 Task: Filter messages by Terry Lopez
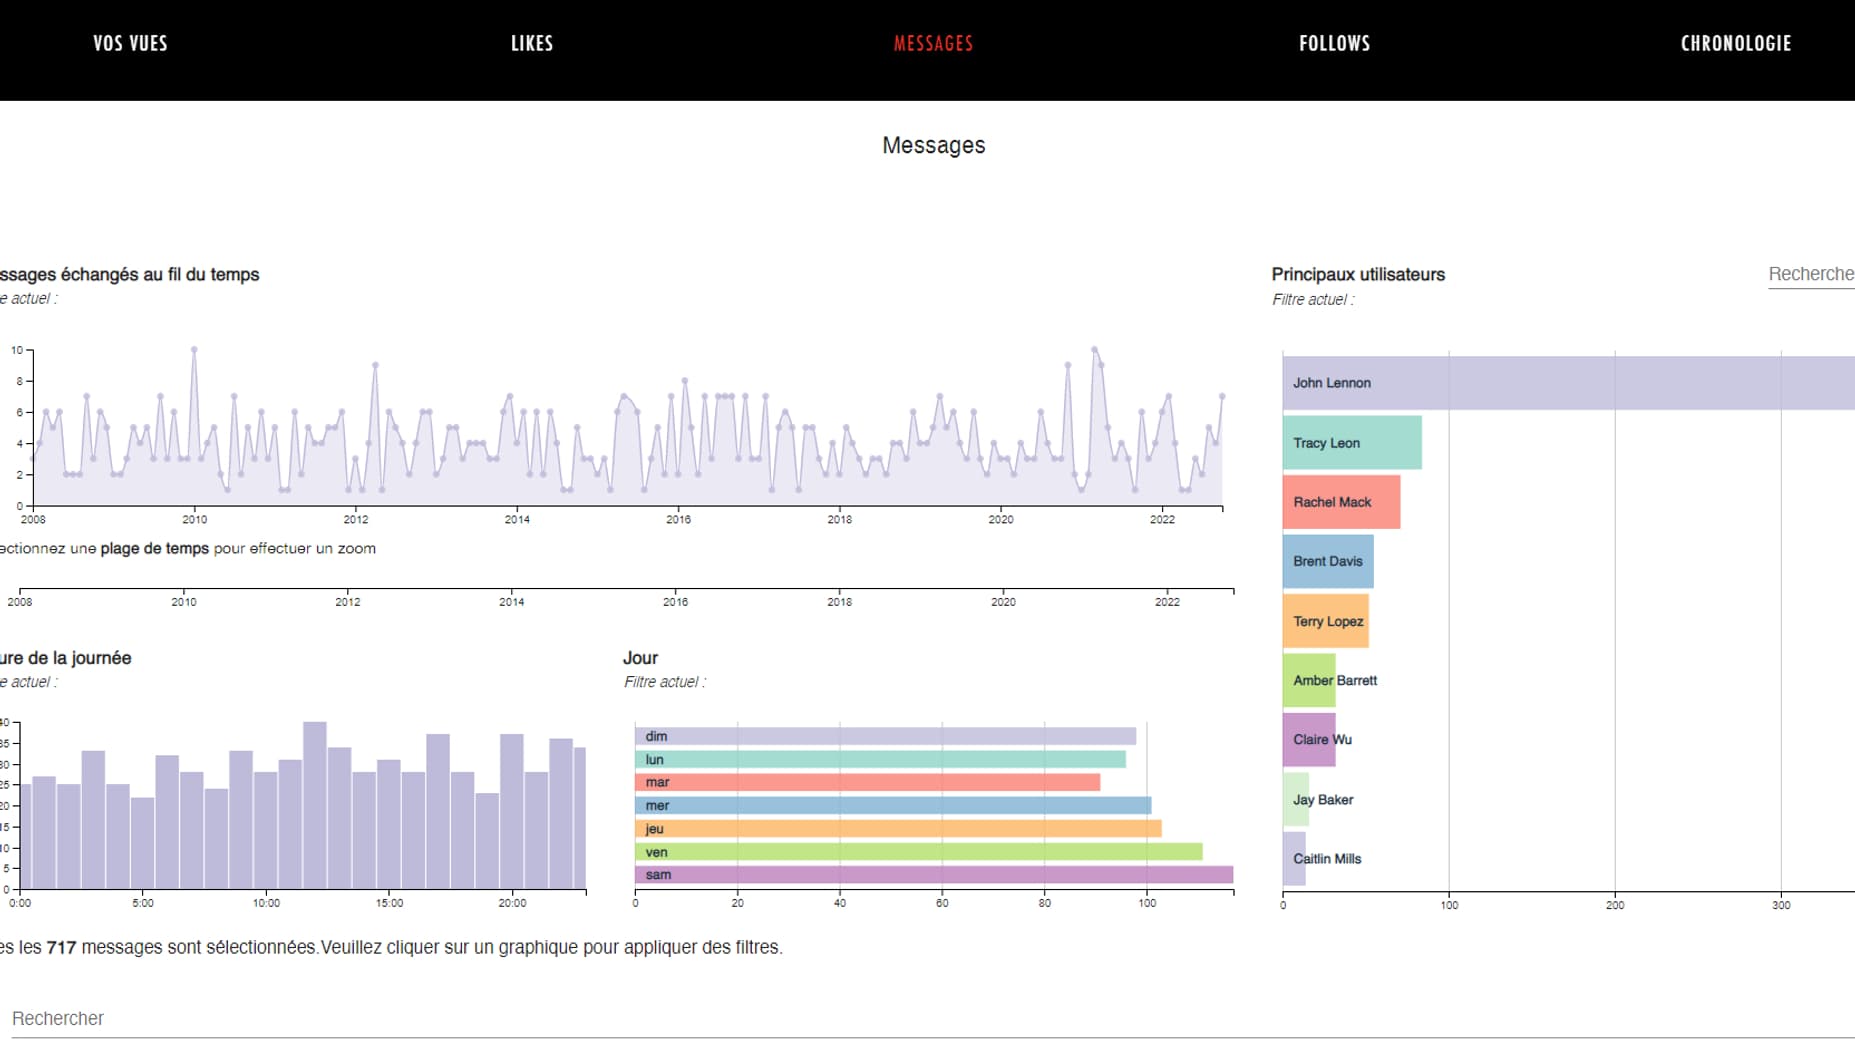(x=1325, y=621)
